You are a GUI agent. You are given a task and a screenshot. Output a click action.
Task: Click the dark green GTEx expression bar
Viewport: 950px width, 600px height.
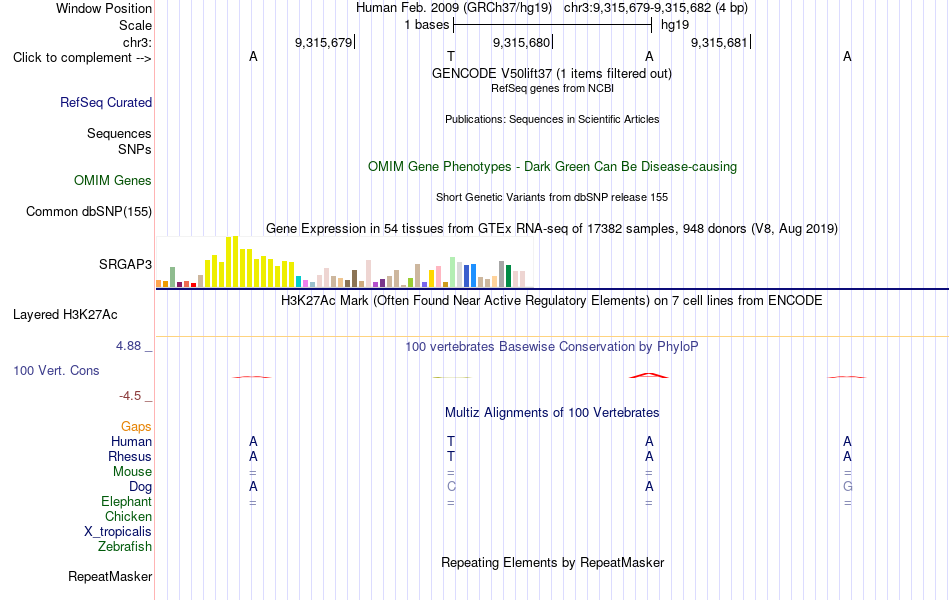pyautogui.click(x=509, y=276)
